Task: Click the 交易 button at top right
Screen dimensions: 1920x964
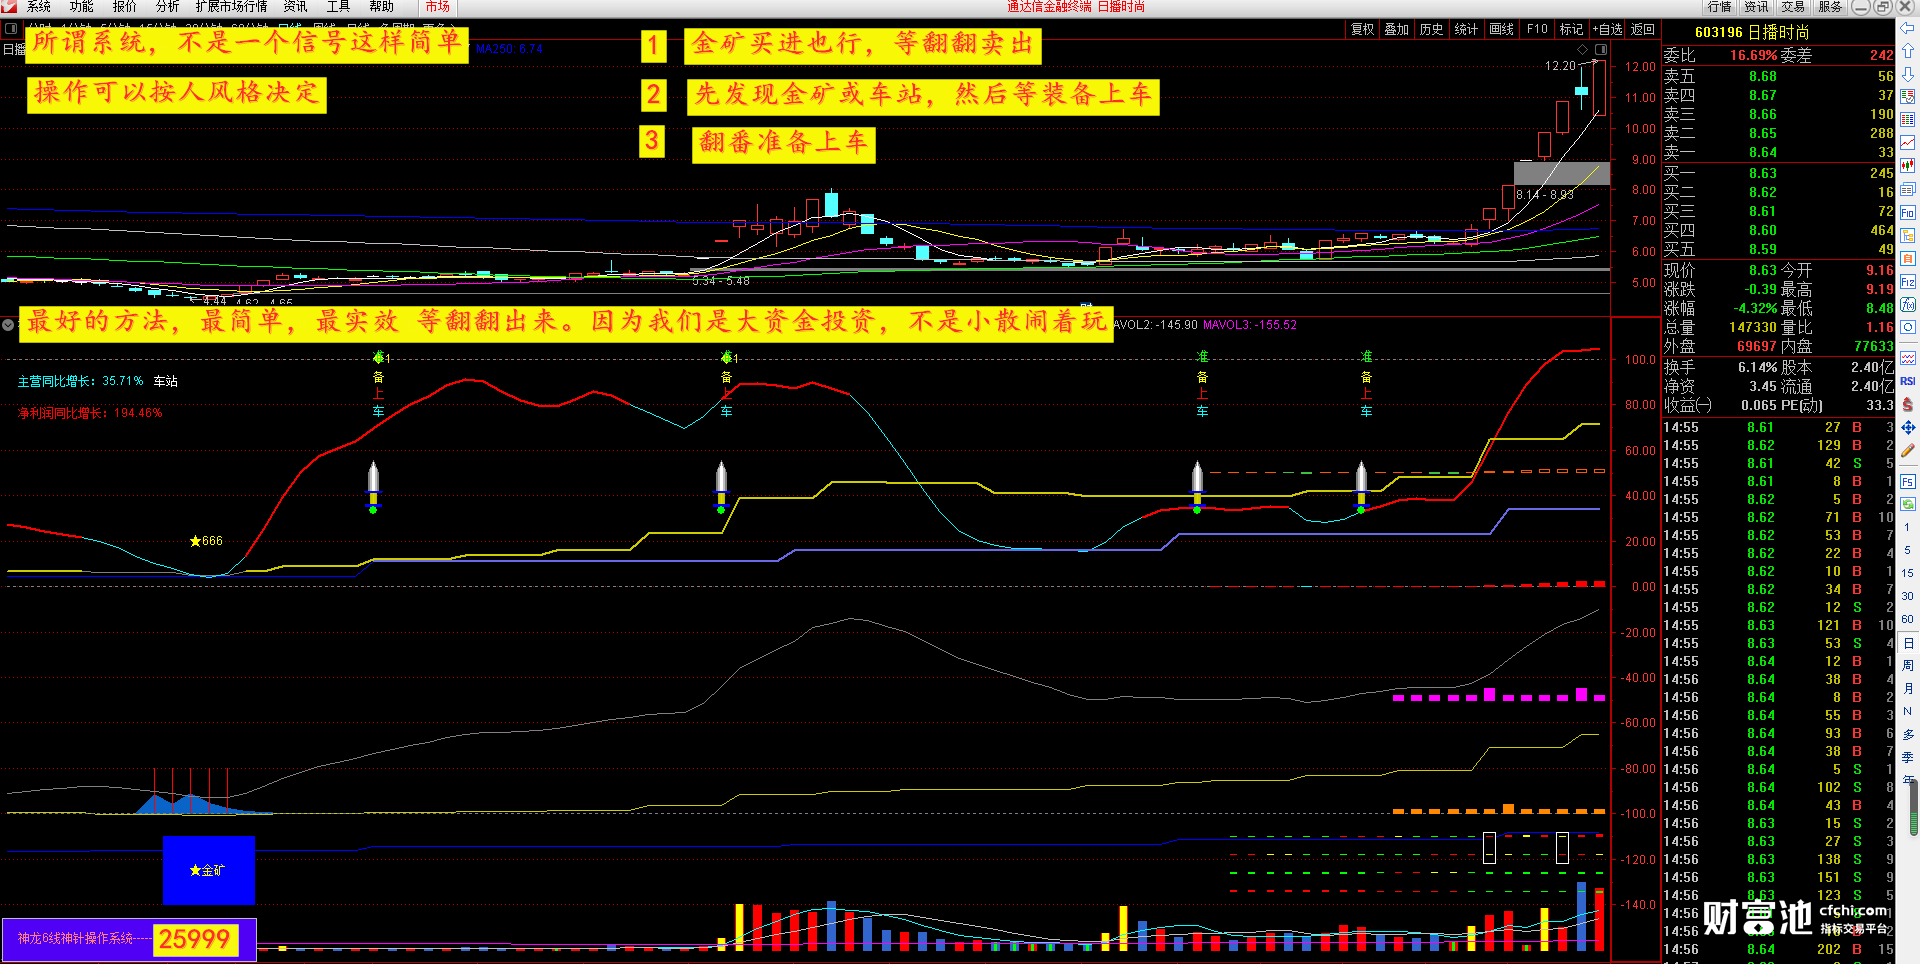Action: click(1794, 7)
